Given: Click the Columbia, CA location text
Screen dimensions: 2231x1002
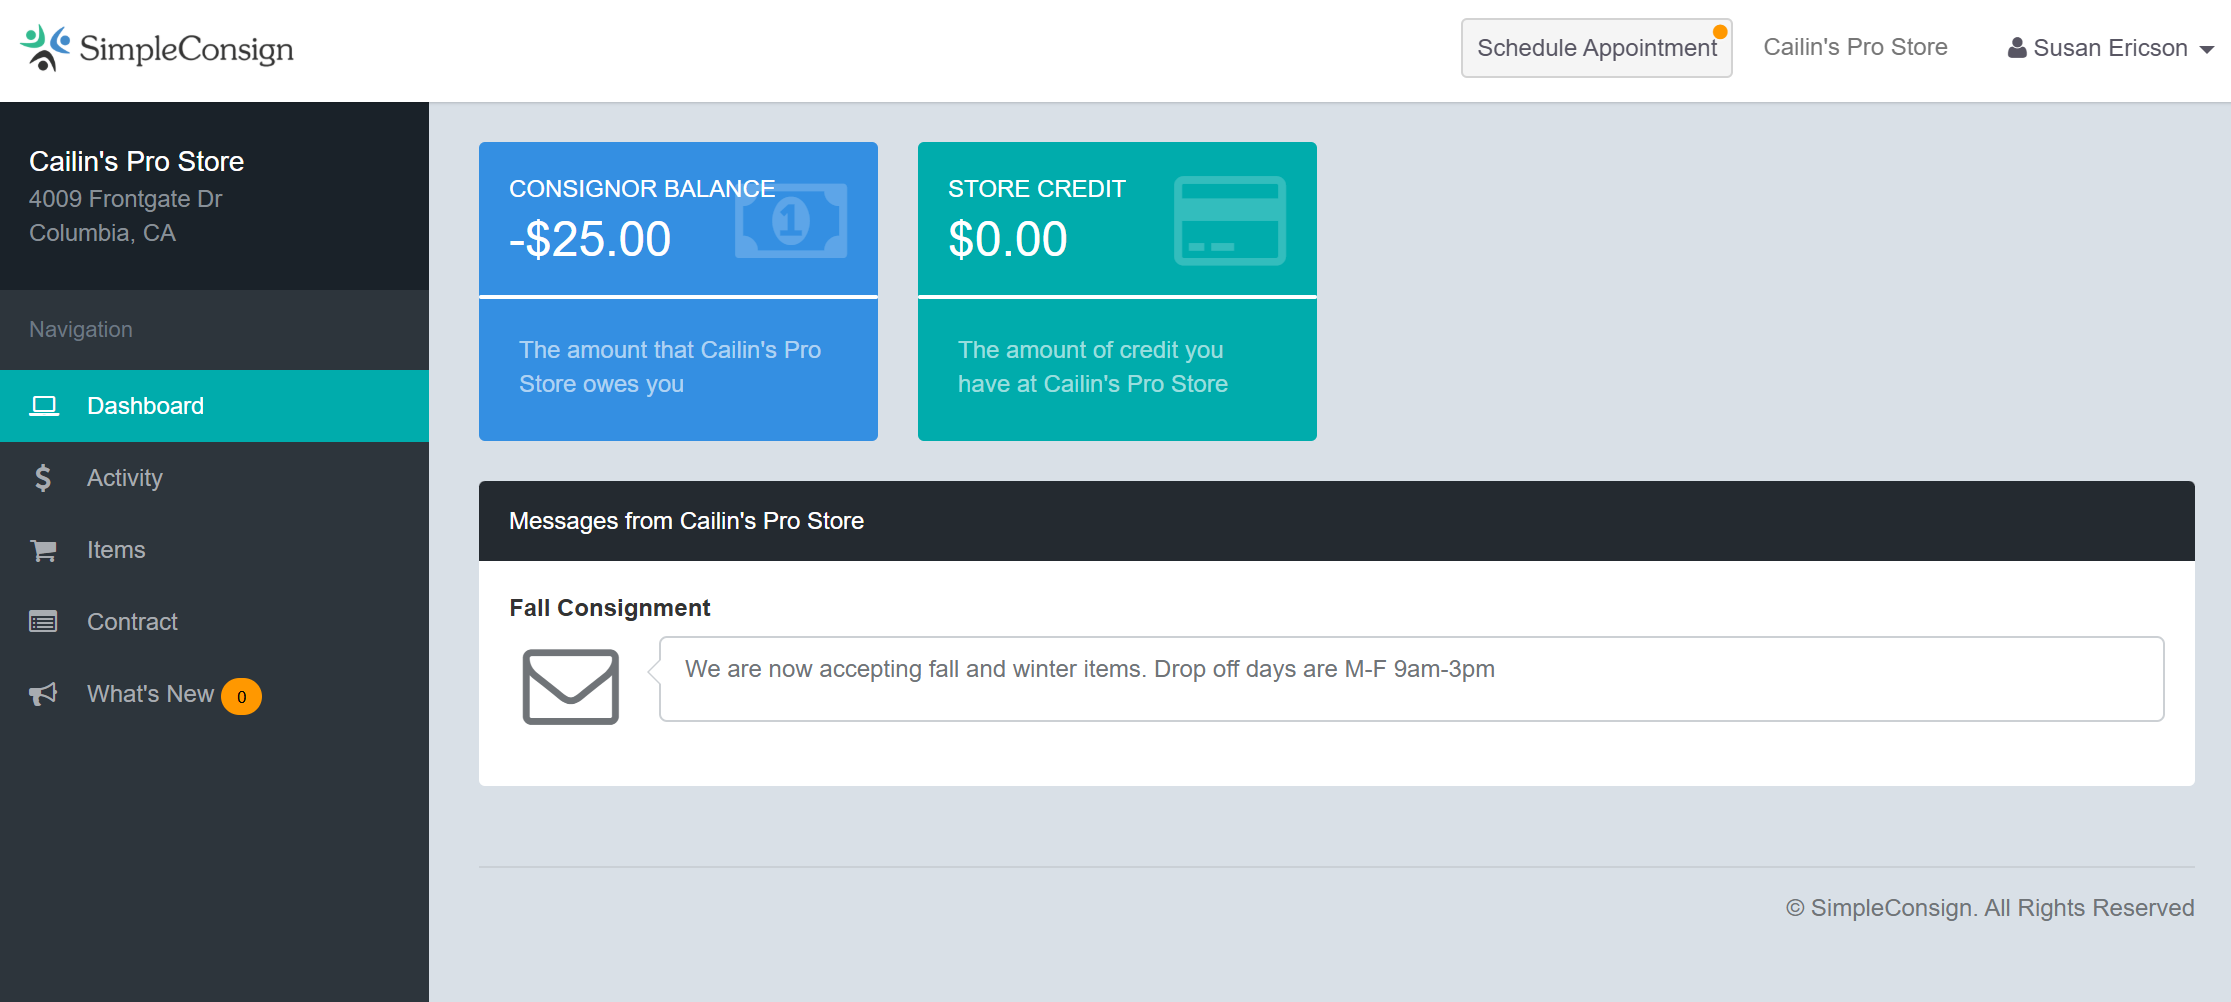Looking at the screenshot, I should point(102,233).
